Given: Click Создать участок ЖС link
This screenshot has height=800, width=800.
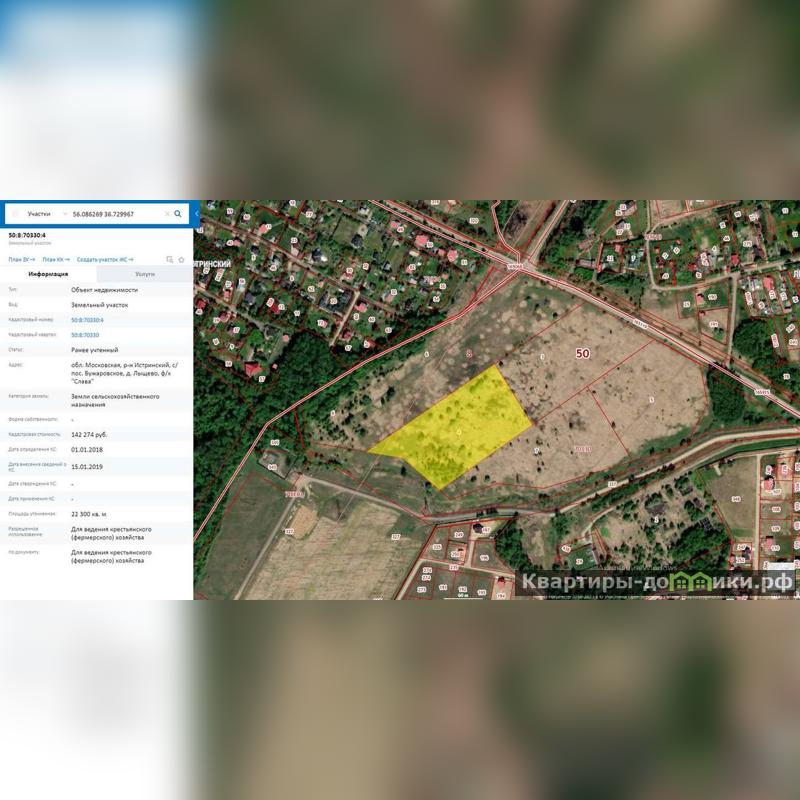Looking at the screenshot, I should point(104,259).
